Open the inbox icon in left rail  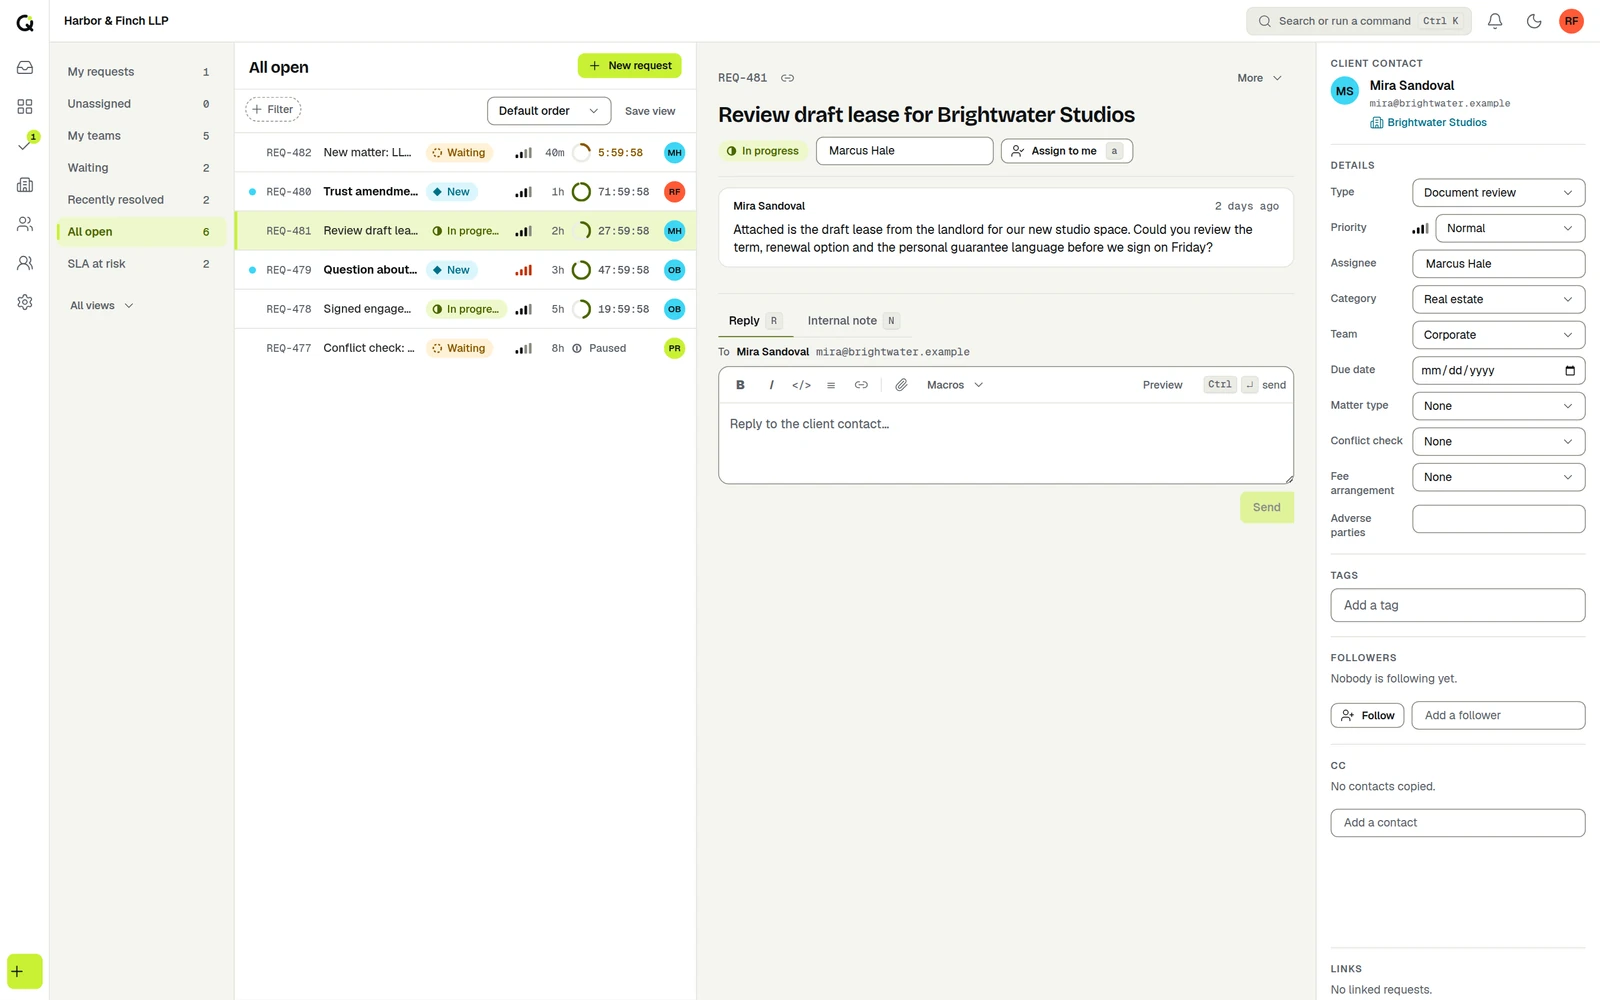point(25,68)
